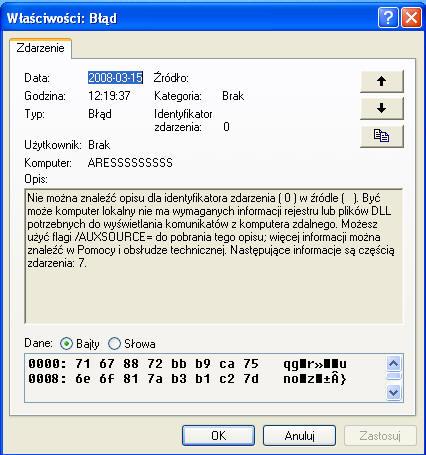Viewport: 426px width, 455px height.
Task: Click the disabled Zastosuj button
Action: coord(380,435)
